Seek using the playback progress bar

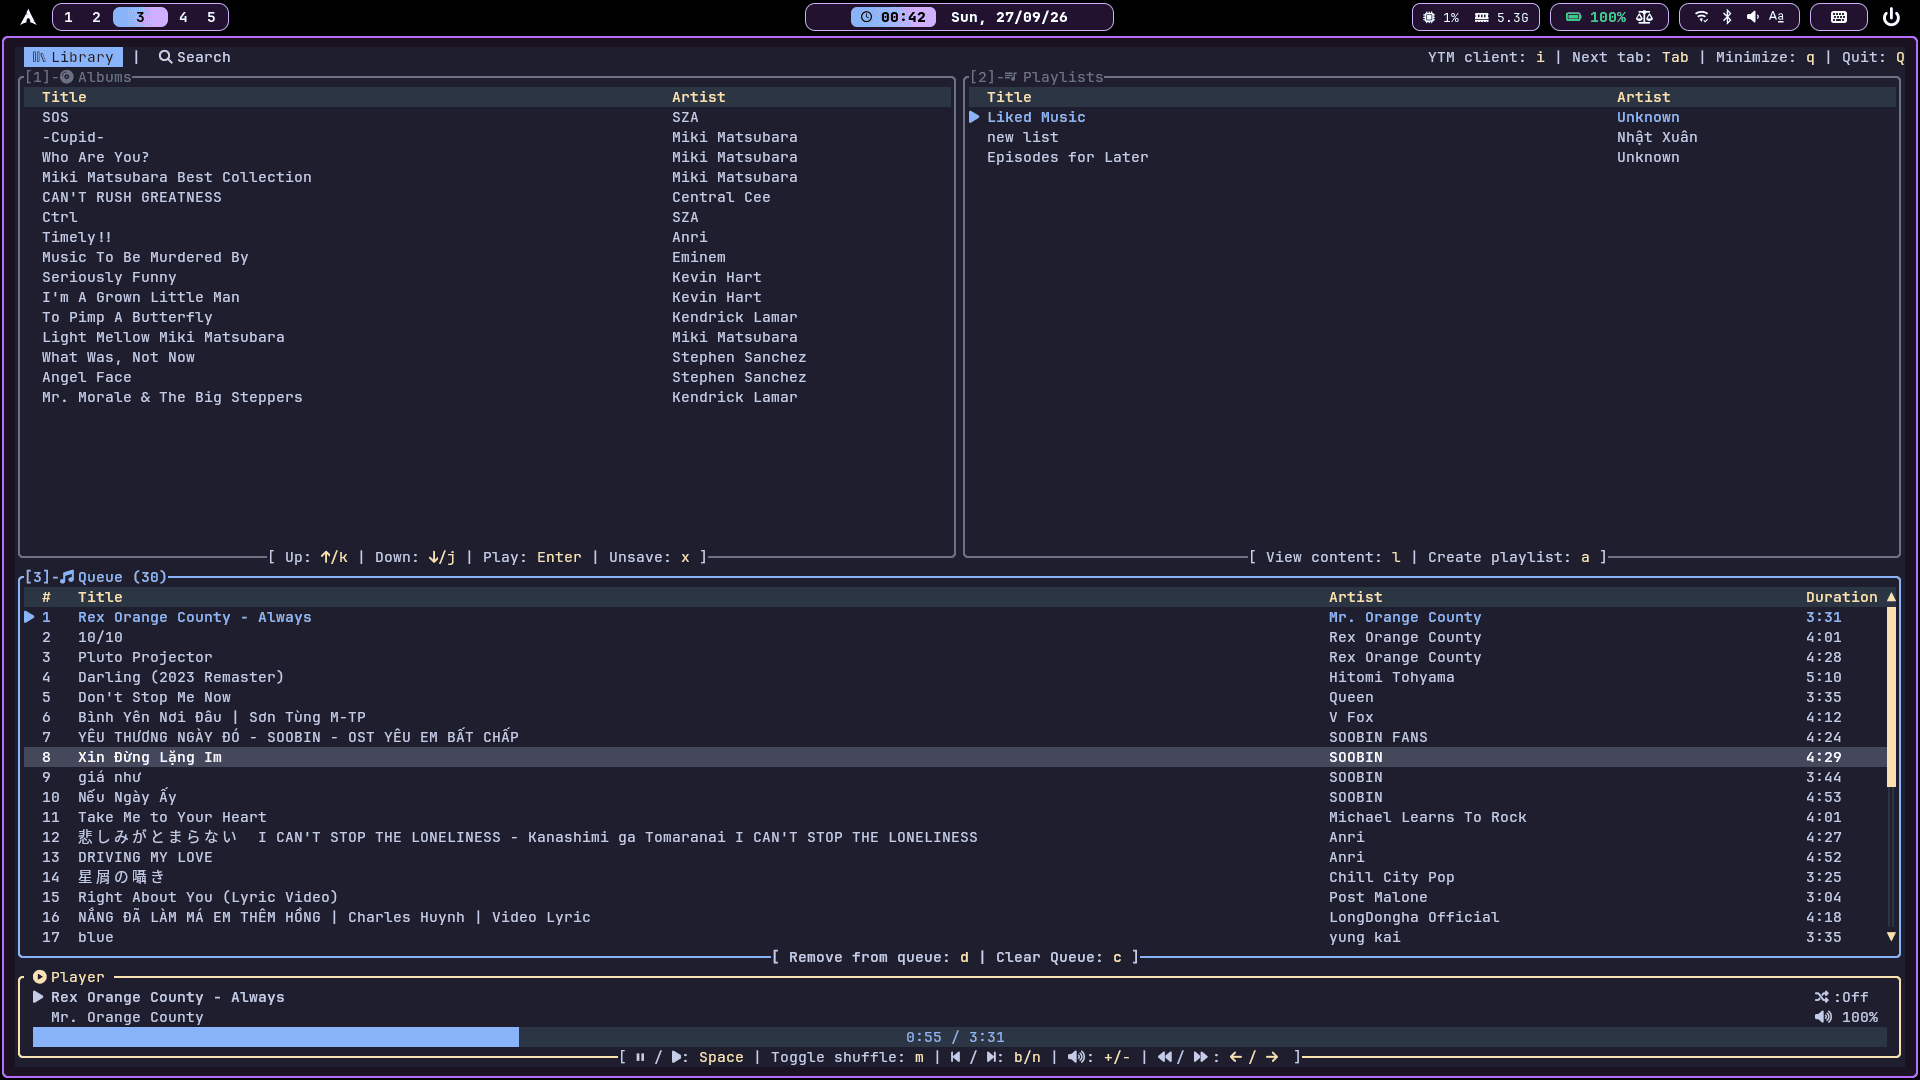[960, 1037]
